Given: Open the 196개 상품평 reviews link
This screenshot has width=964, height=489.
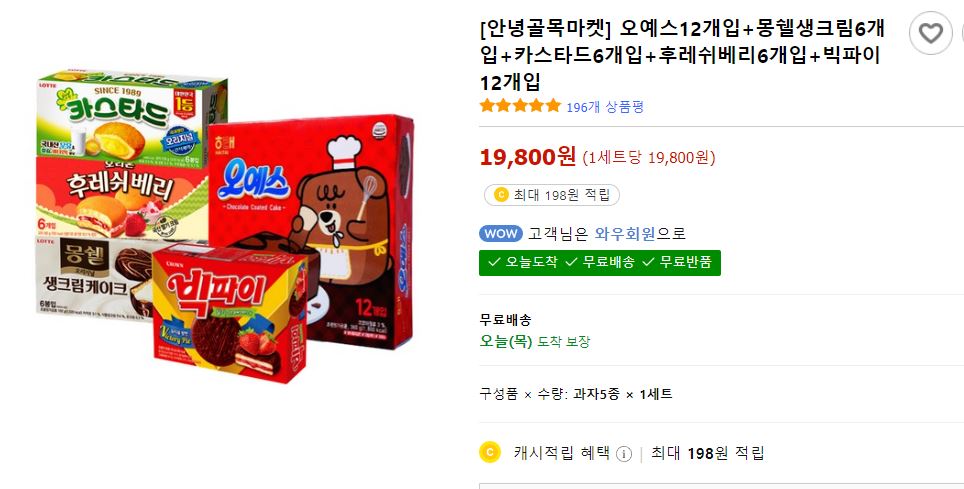Looking at the screenshot, I should [x=604, y=107].
